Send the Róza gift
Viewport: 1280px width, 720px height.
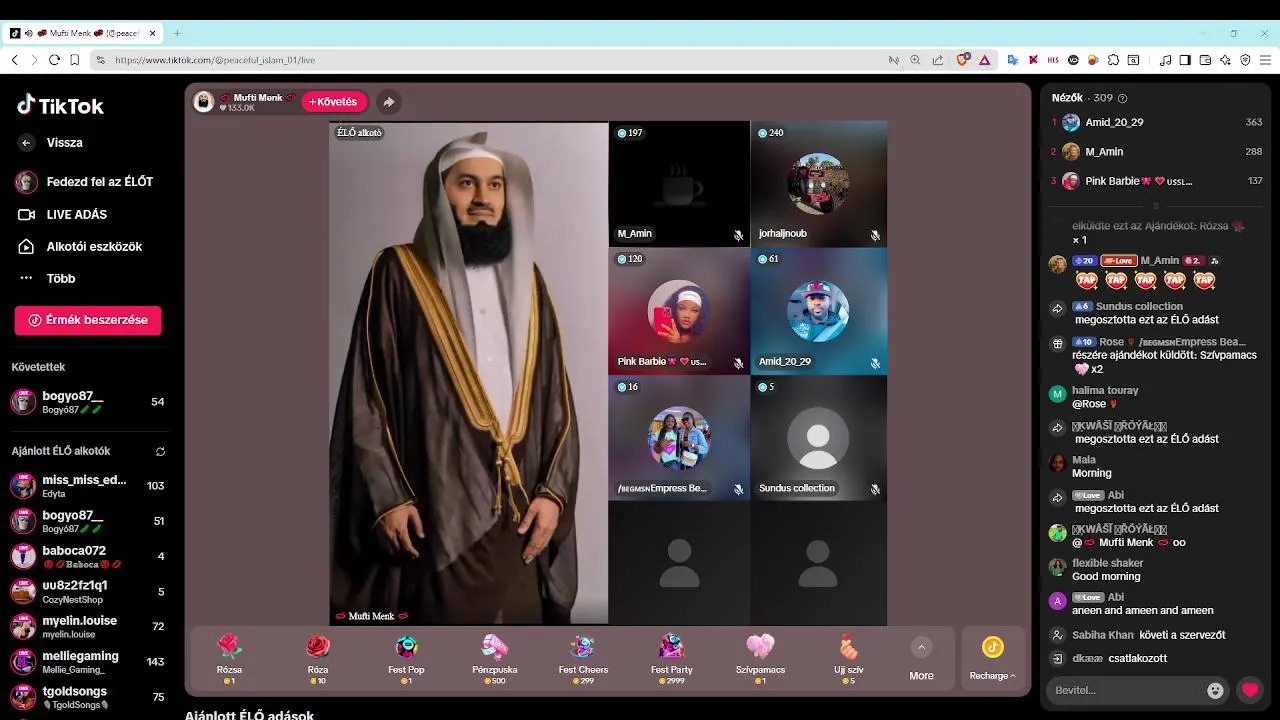pyautogui.click(x=318, y=658)
